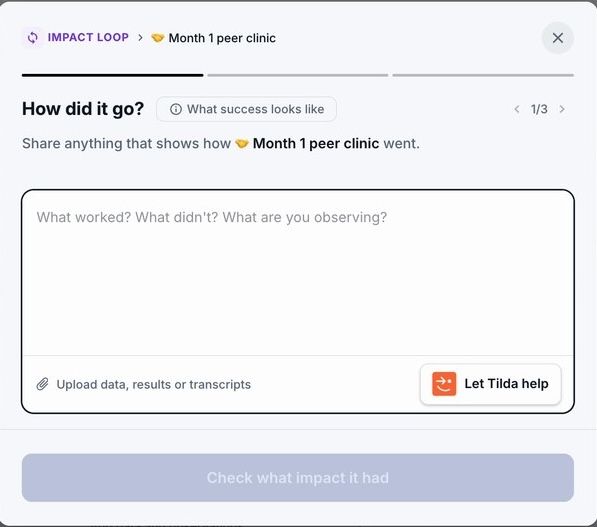Click the info circle icon

[x=176, y=109]
